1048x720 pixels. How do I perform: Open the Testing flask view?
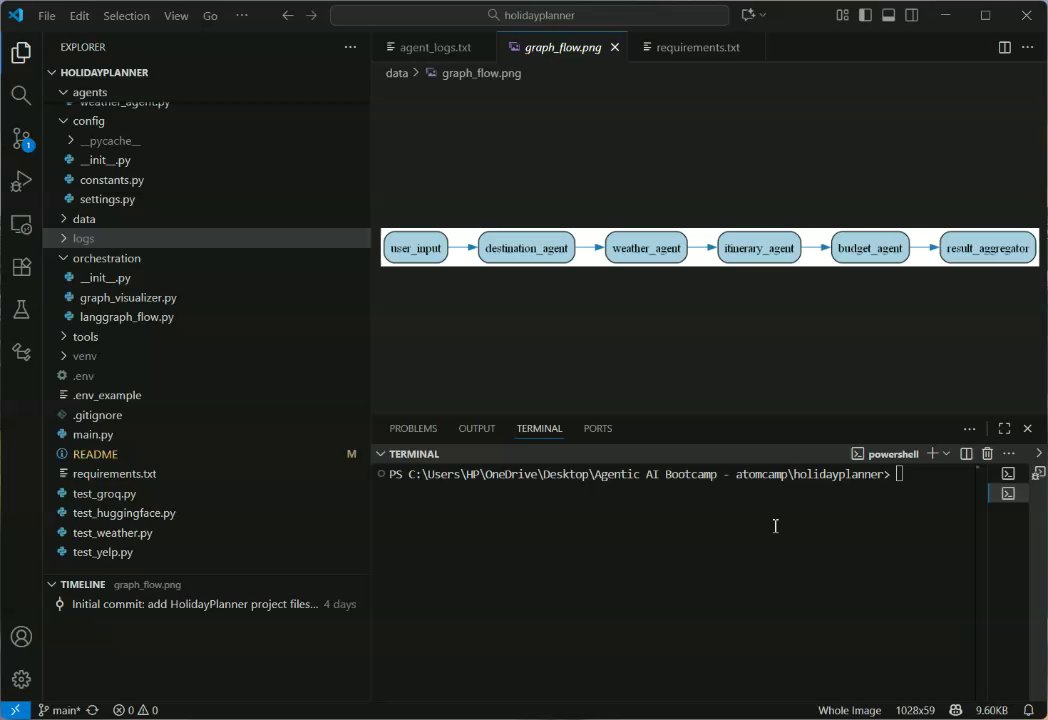[21, 310]
